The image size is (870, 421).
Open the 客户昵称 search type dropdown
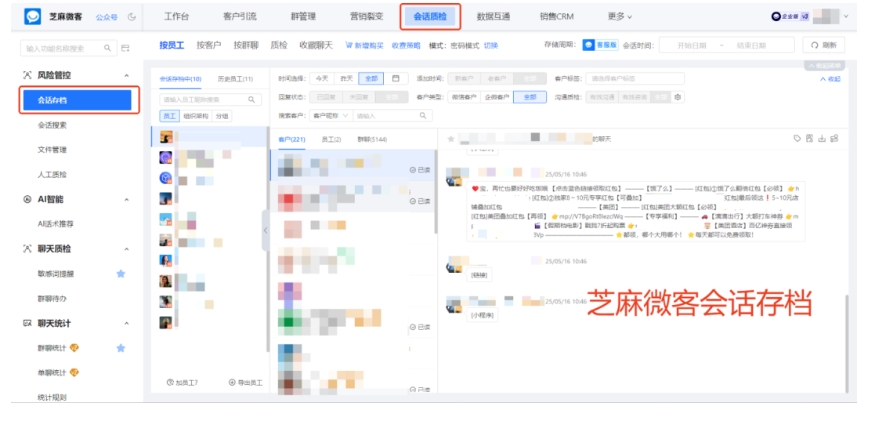tap(331, 115)
